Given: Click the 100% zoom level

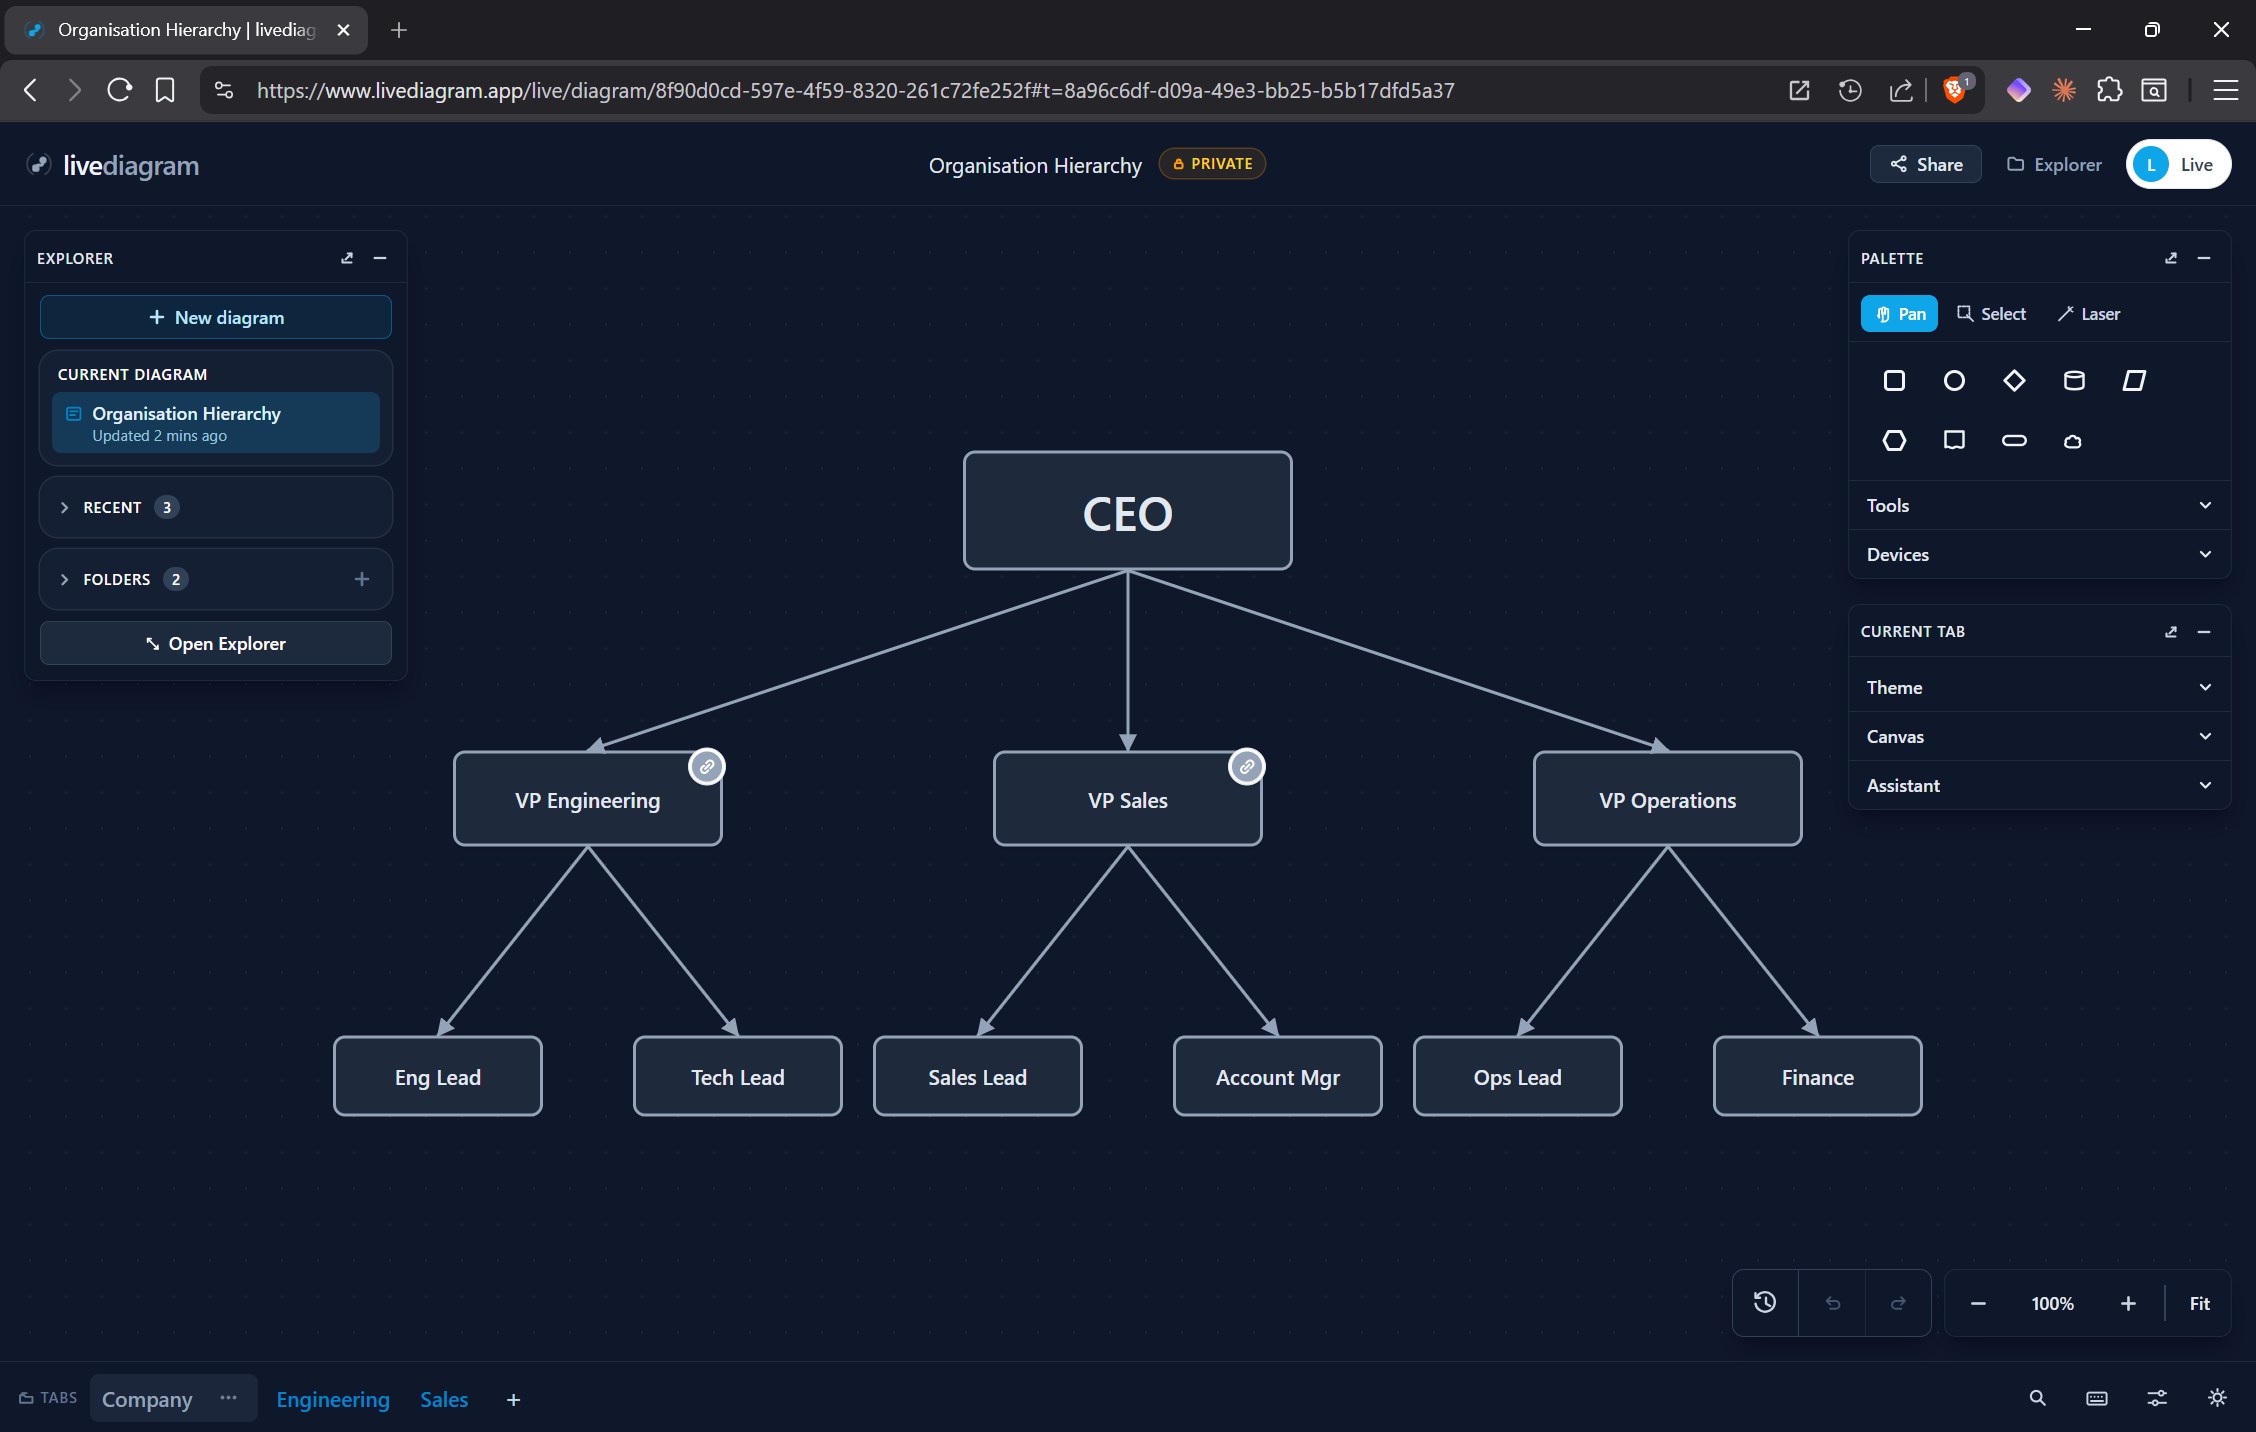Looking at the screenshot, I should [2052, 1303].
